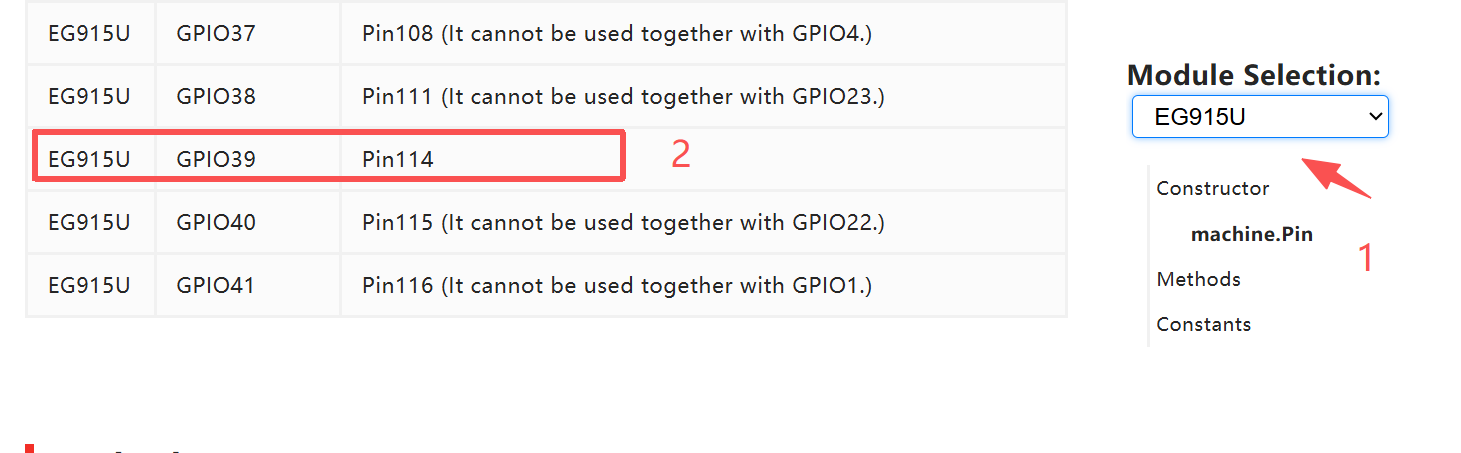Select the GPIO41 table cell

click(216, 286)
